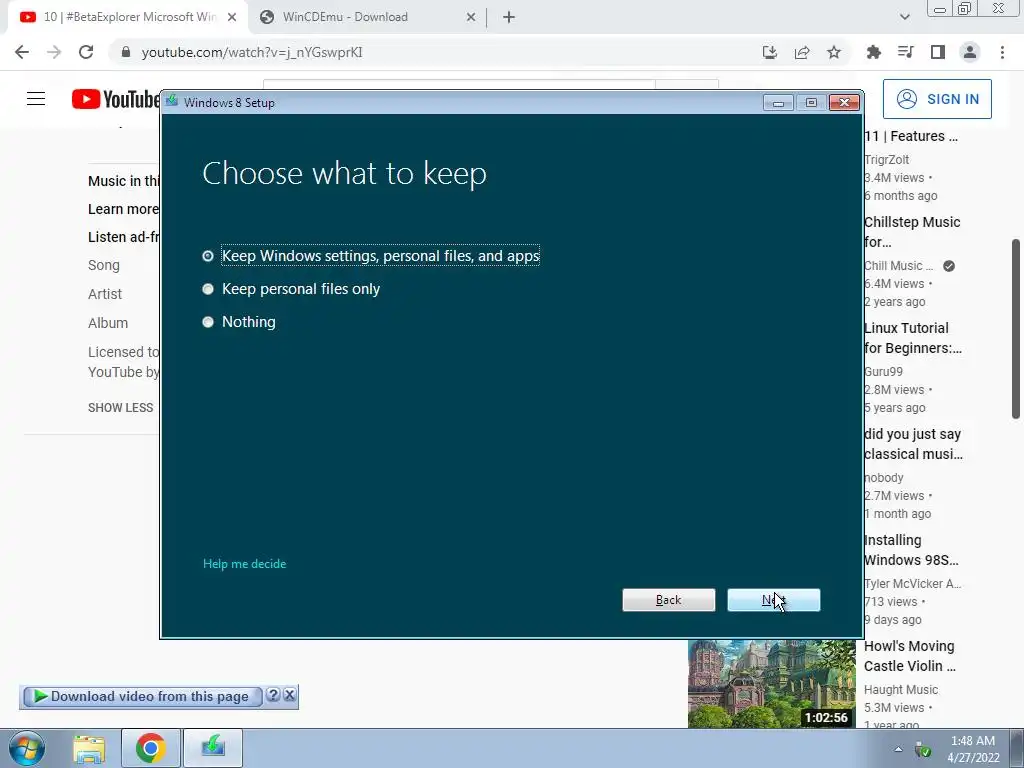The image size is (1024, 768).
Task: Open the Help me decide link
Action: tap(244, 564)
